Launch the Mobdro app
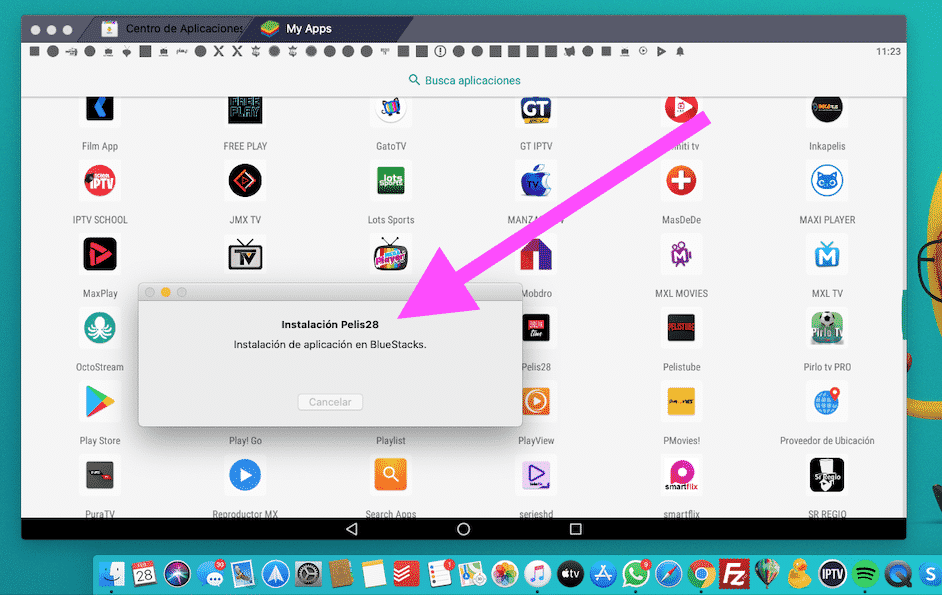The height and width of the screenshot is (595, 942). [x=536, y=254]
